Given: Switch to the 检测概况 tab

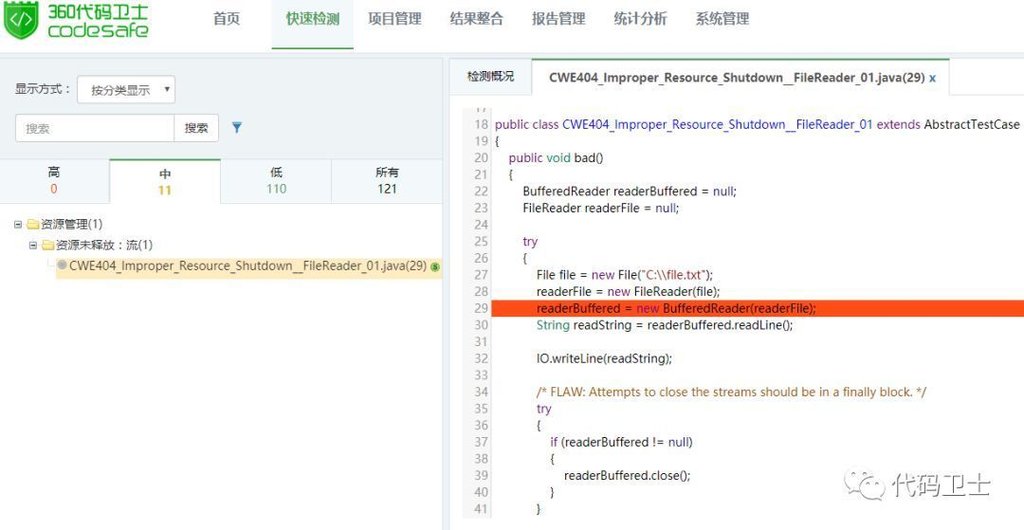Looking at the screenshot, I should [490, 76].
